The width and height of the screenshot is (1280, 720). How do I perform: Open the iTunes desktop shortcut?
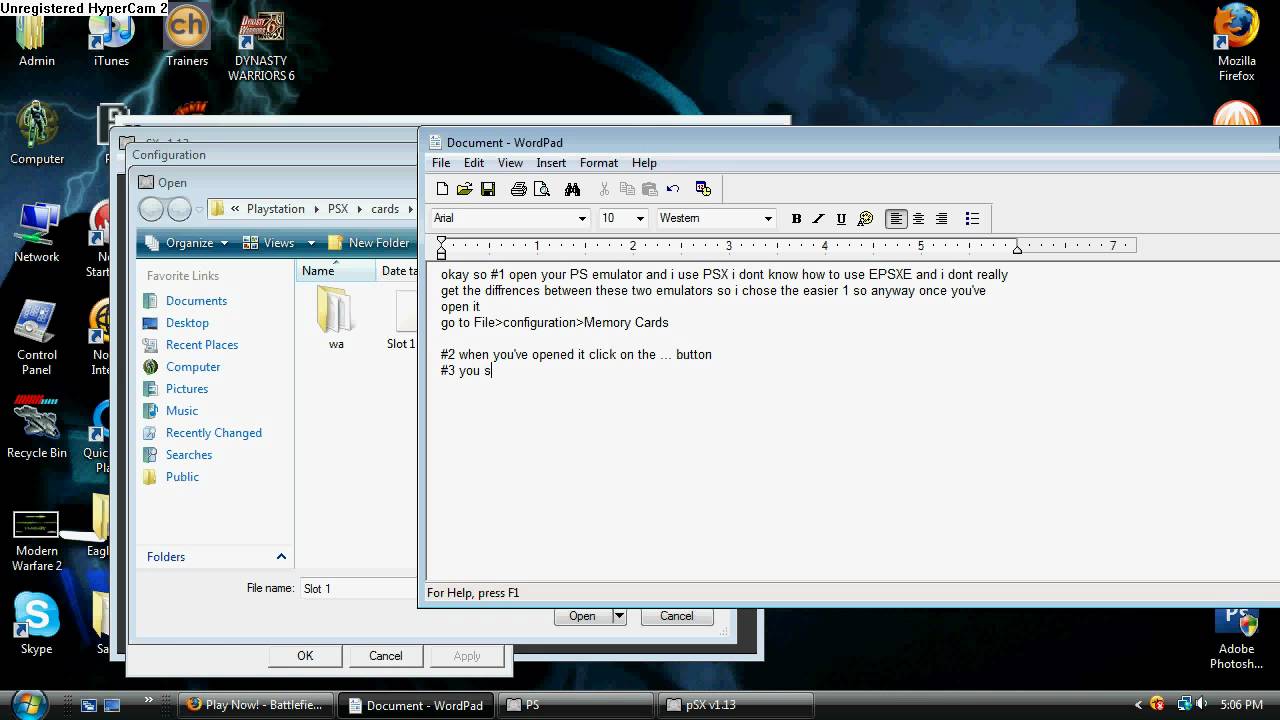pos(111,38)
